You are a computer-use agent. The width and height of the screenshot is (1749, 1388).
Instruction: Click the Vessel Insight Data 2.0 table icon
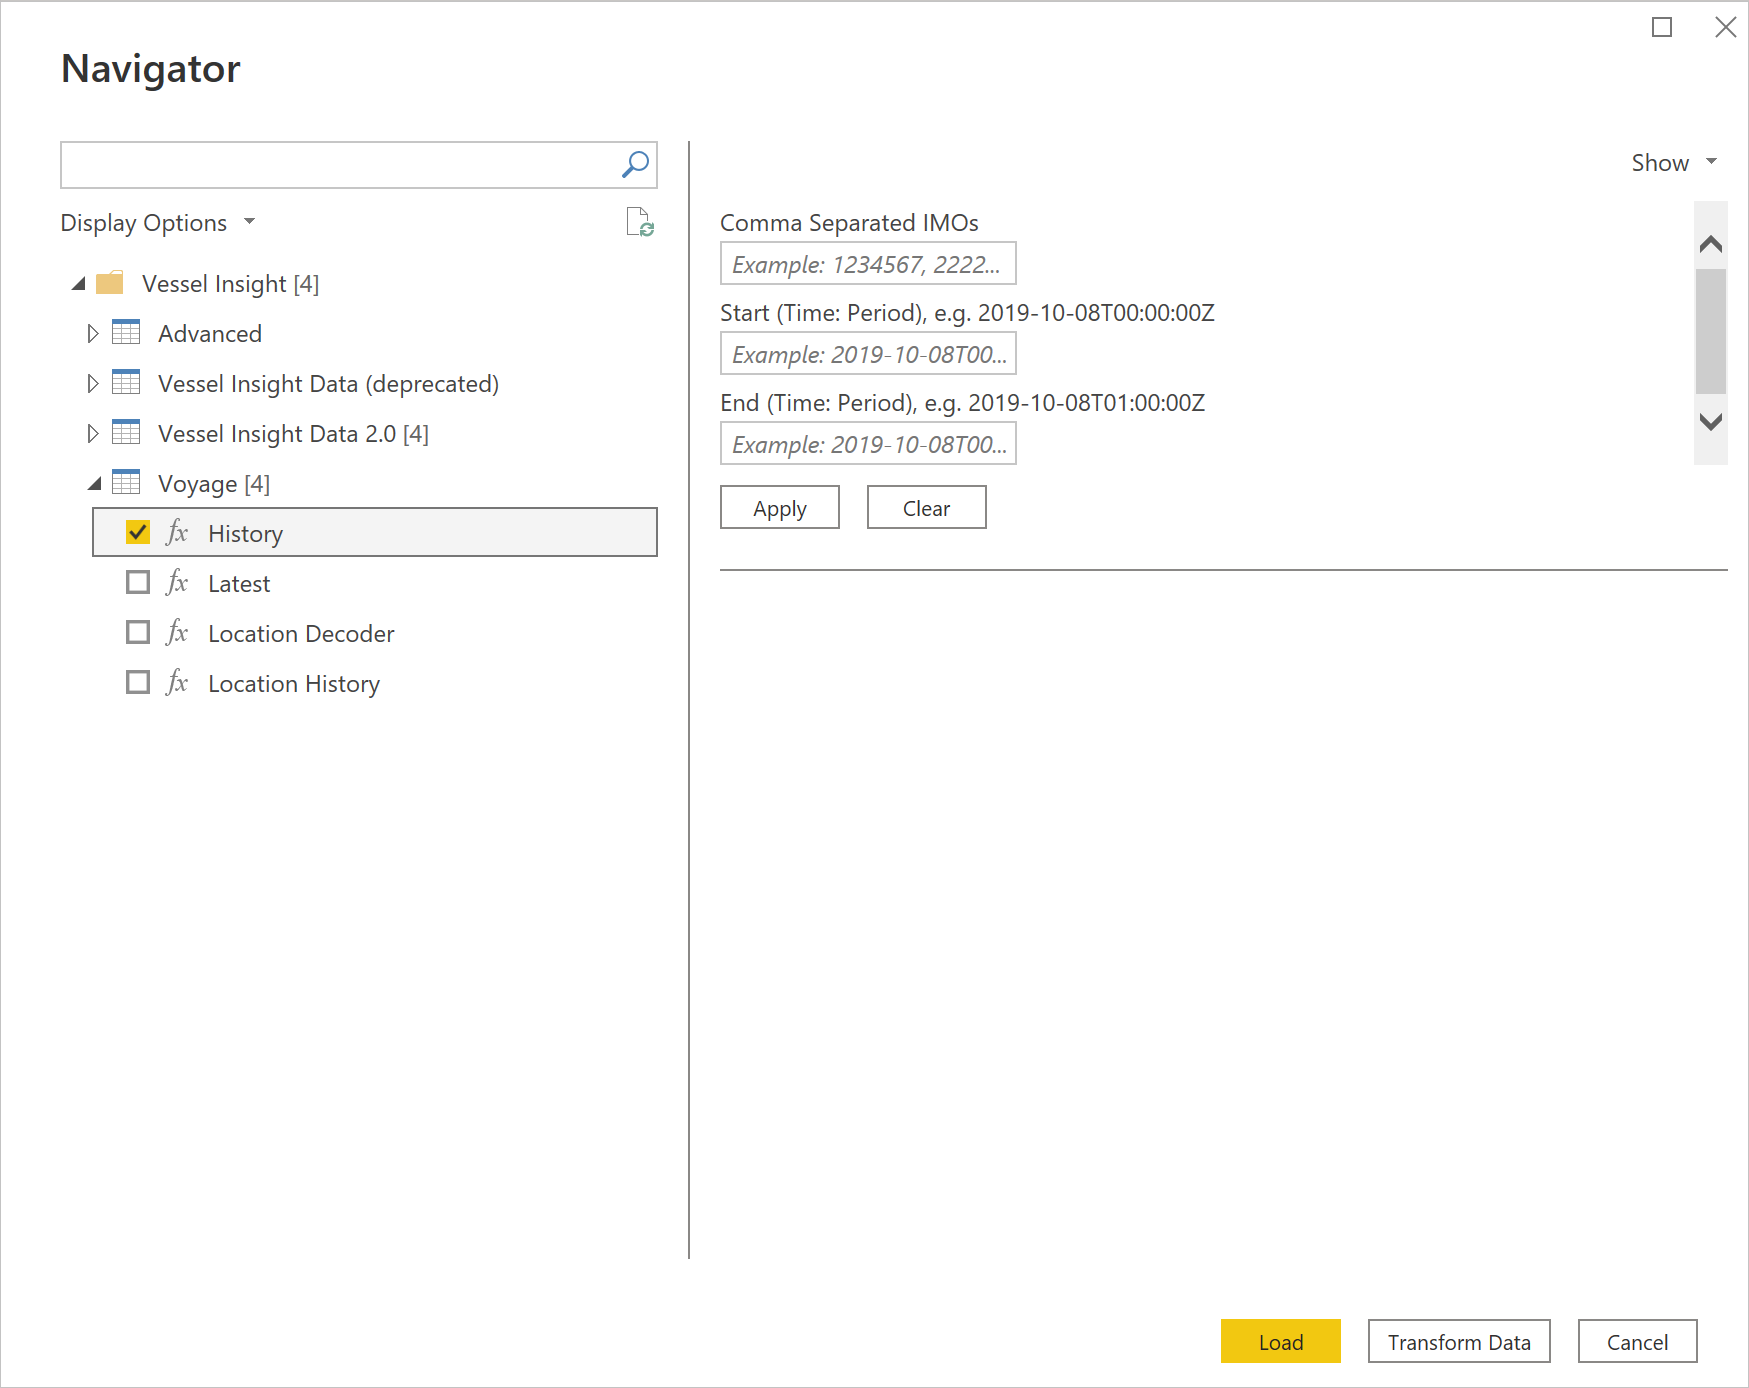(126, 432)
